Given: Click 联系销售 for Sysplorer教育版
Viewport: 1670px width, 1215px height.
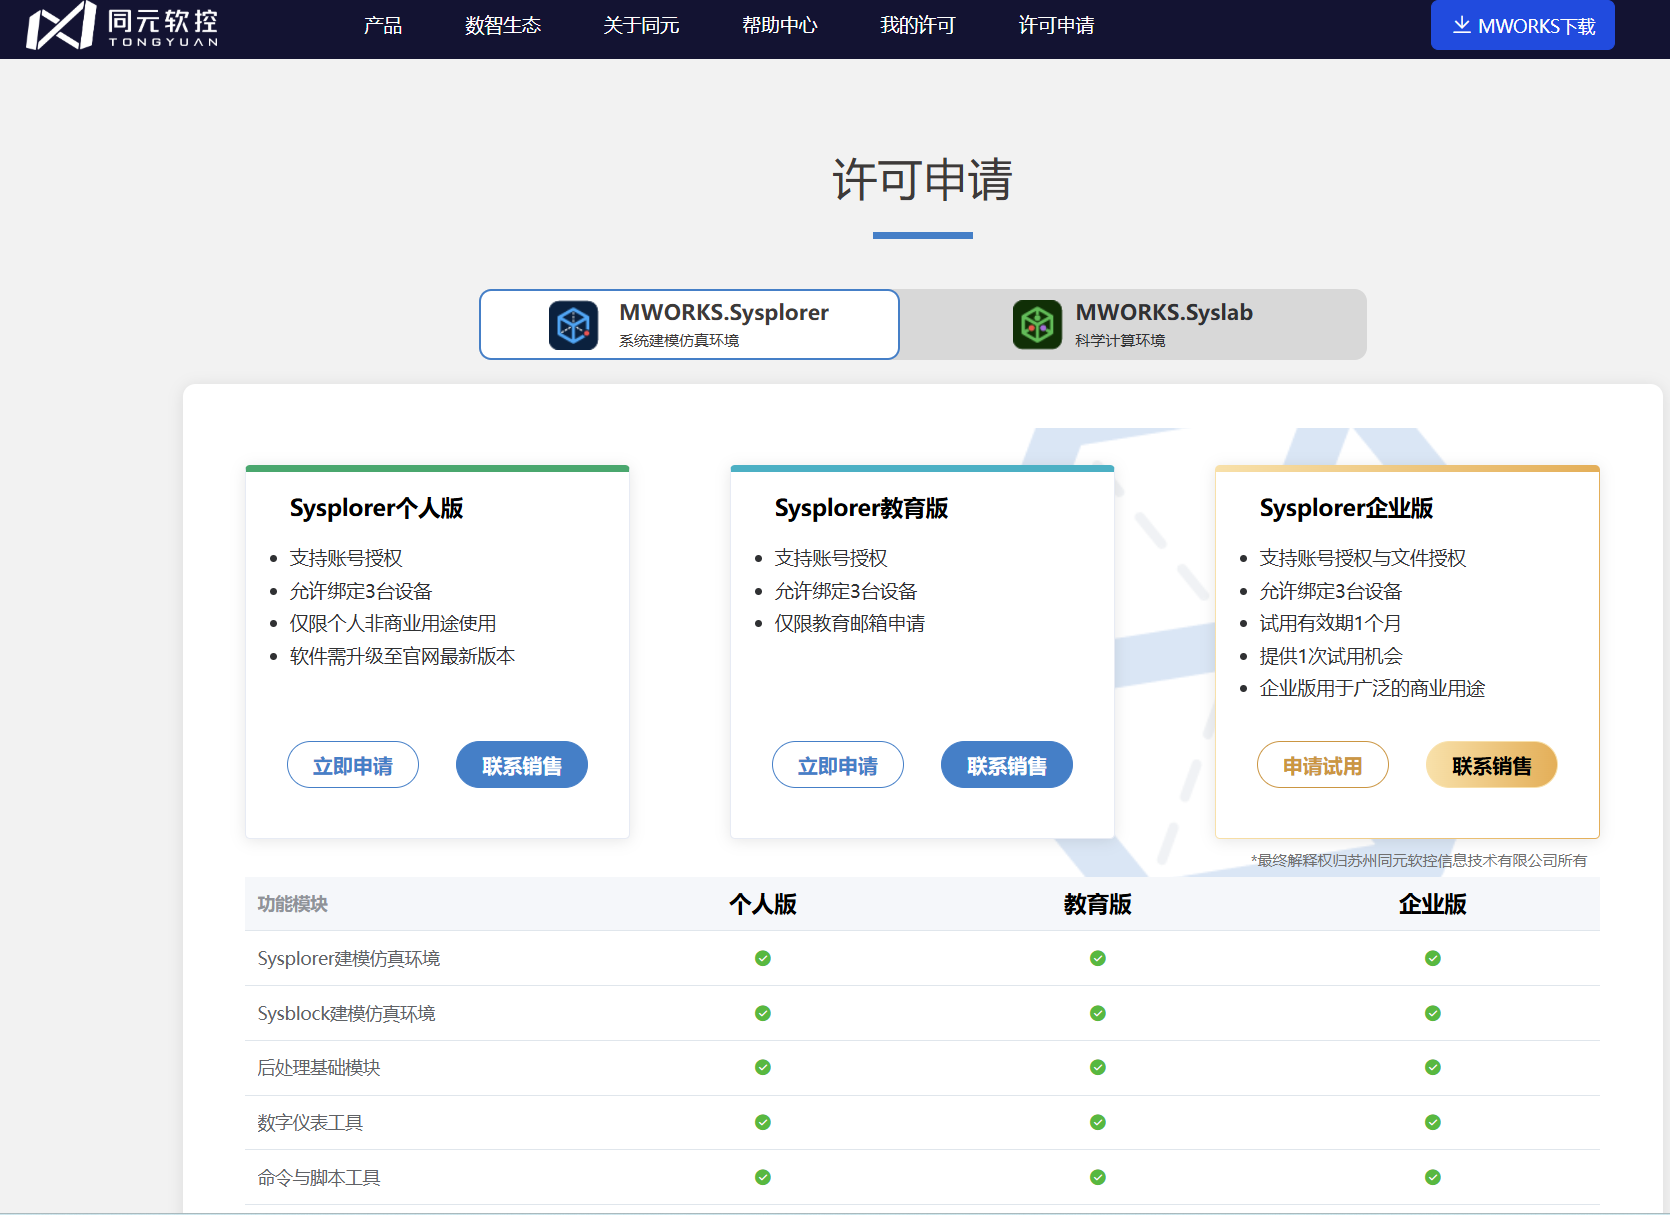Looking at the screenshot, I should click(x=1007, y=765).
